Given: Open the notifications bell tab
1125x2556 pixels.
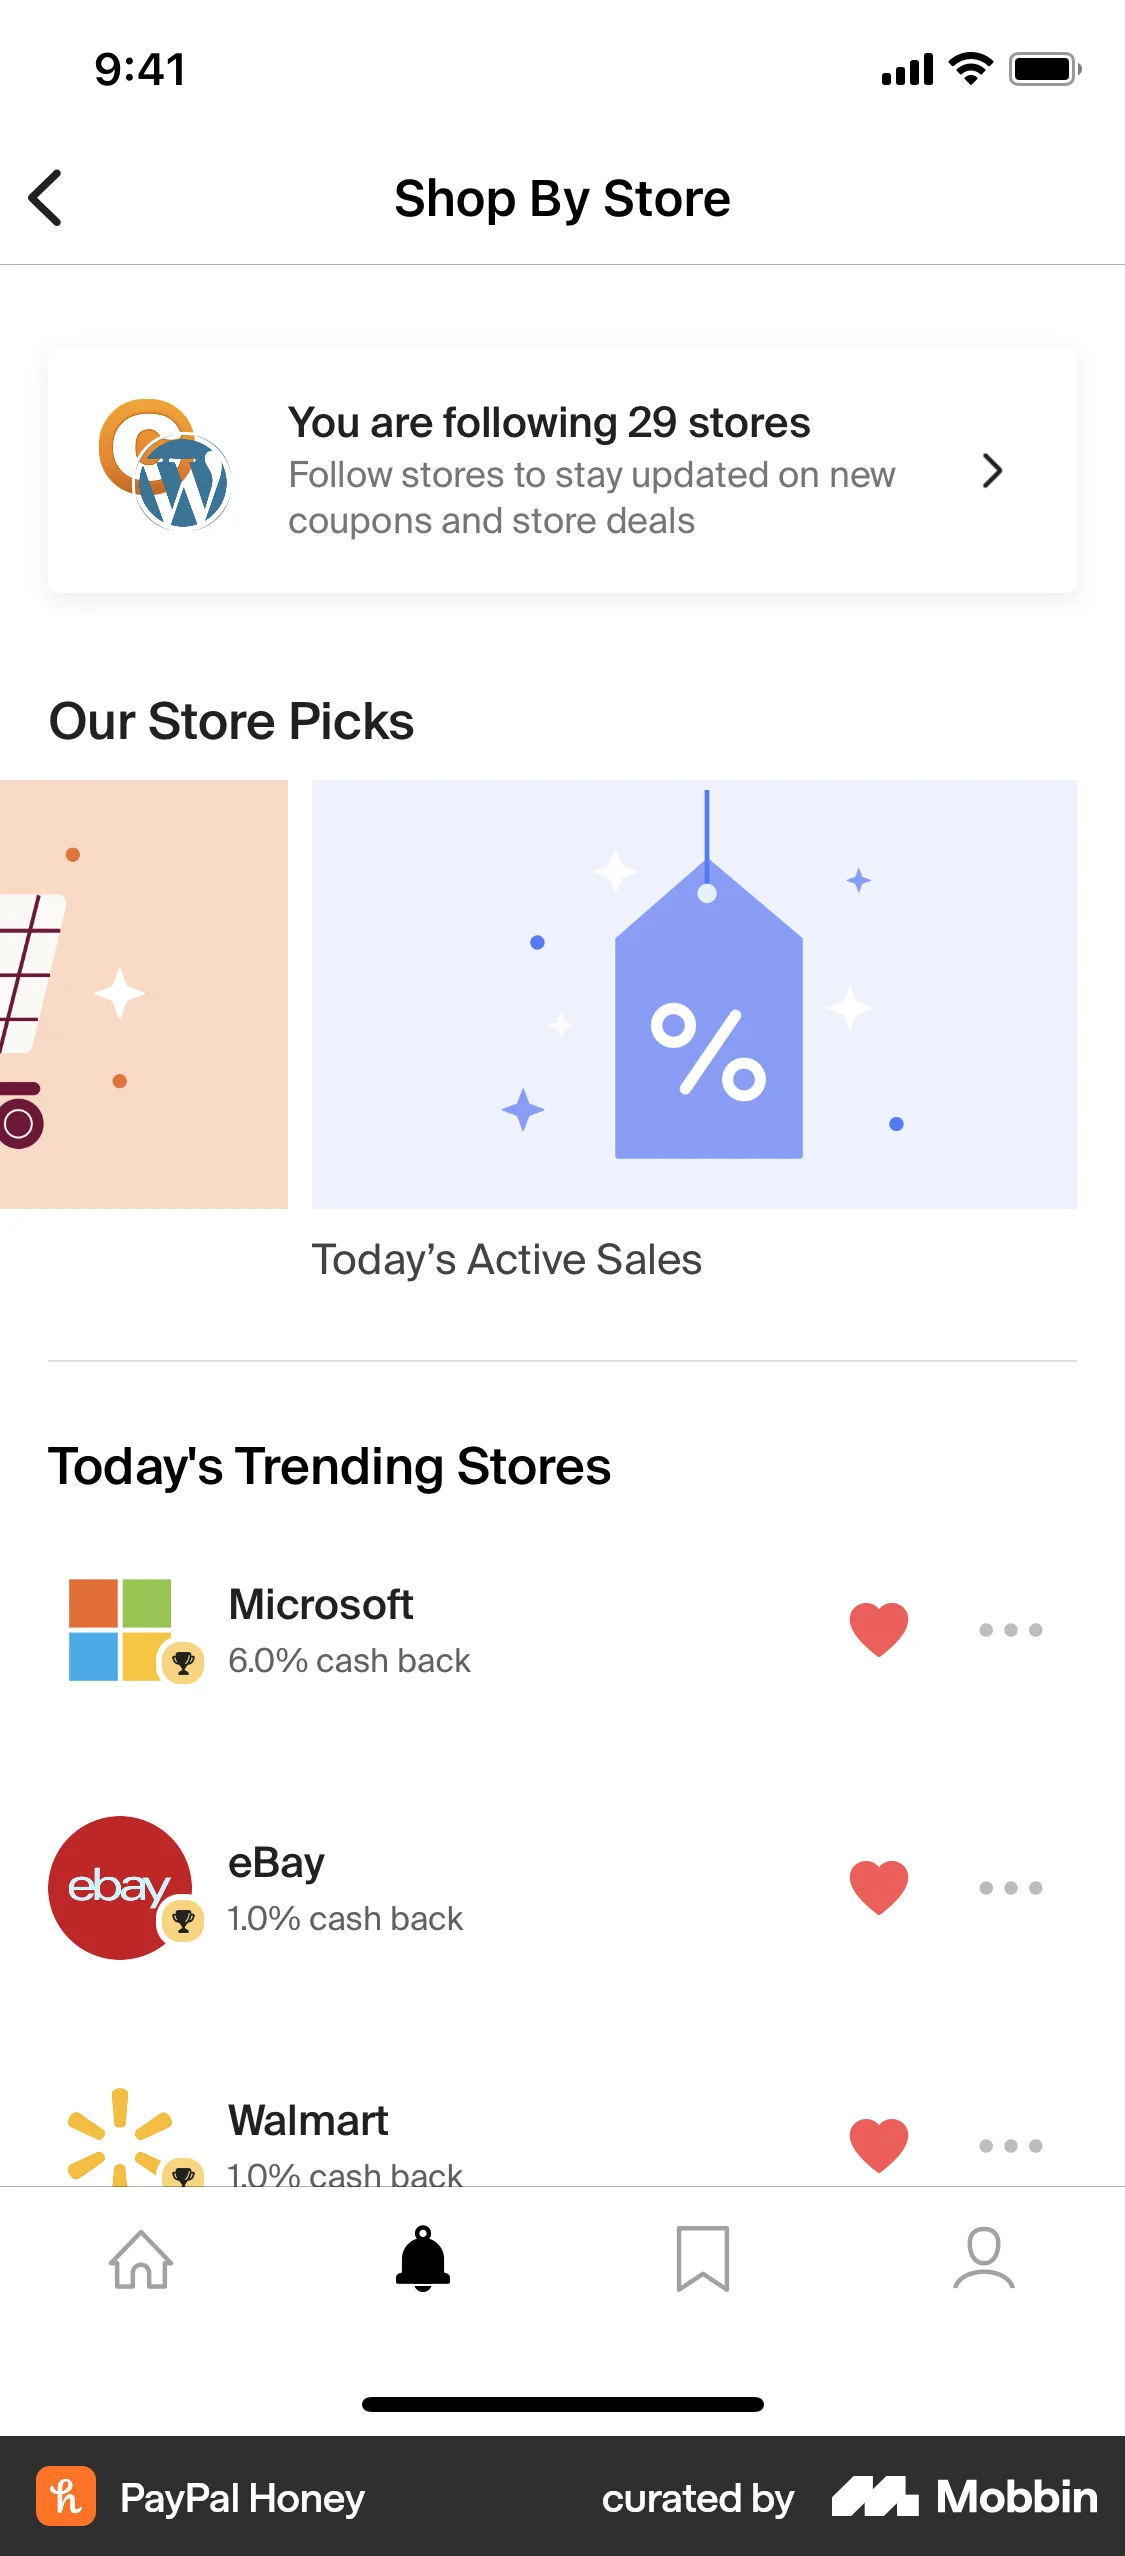Looking at the screenshot, I should coord(423,2259).
